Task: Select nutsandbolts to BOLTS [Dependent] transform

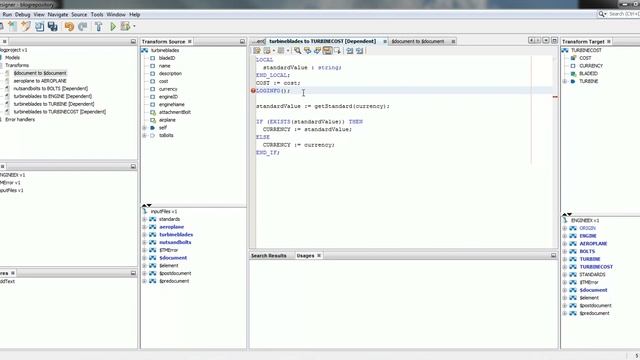Action: coord(51,89)
